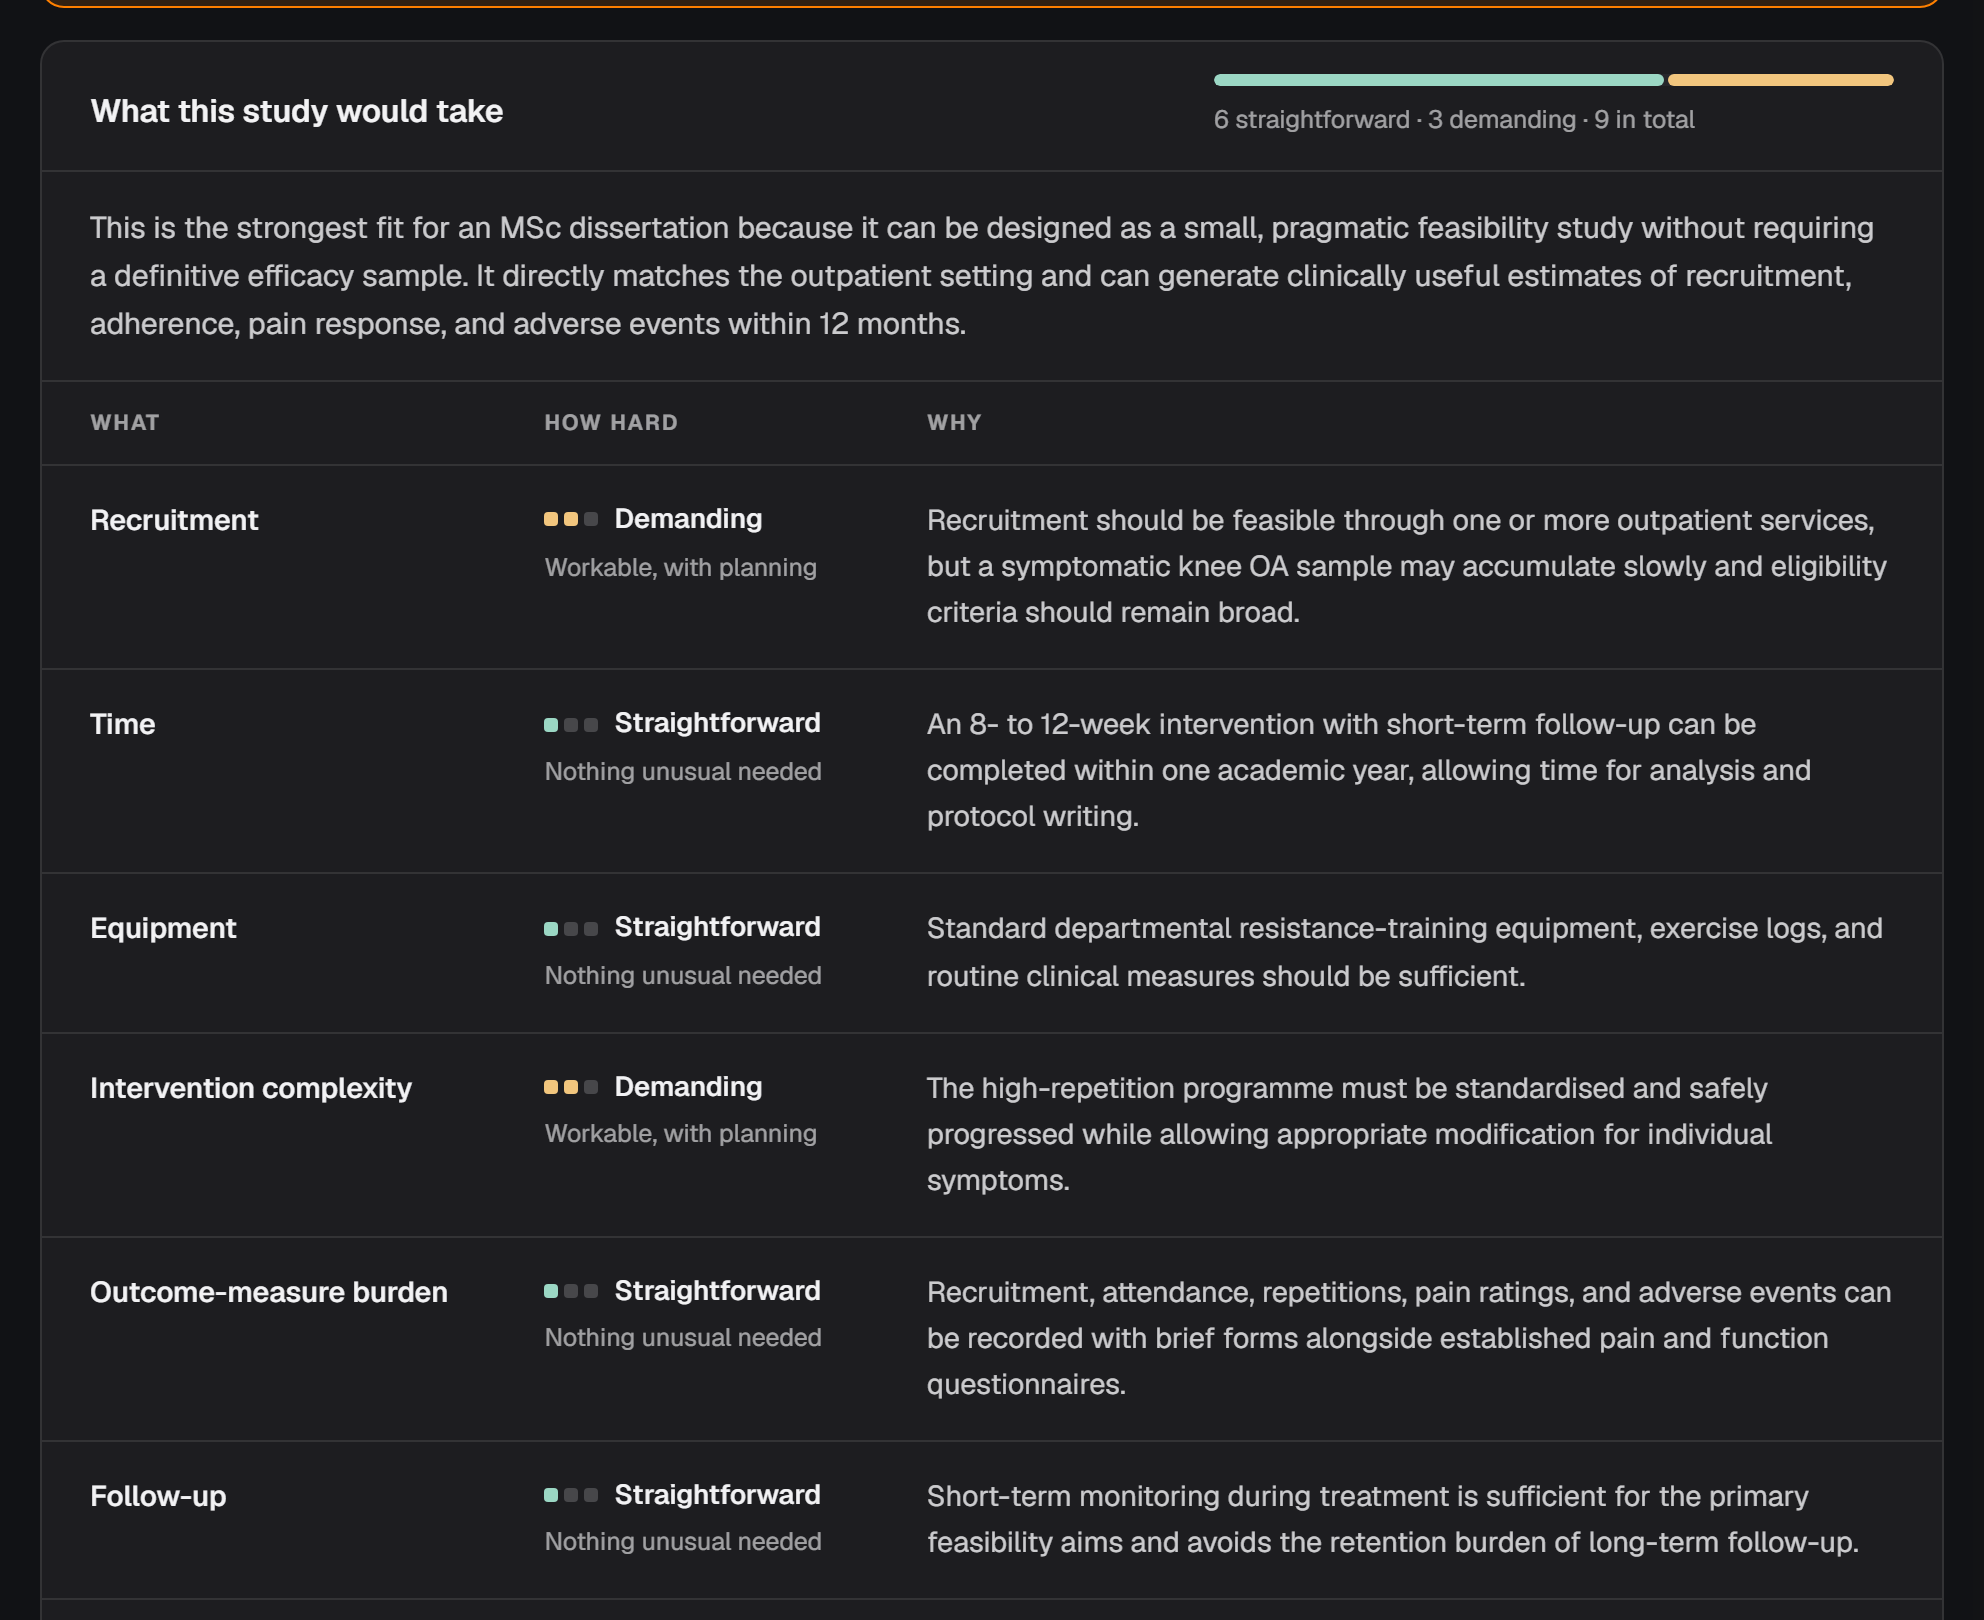Click the HOW HARD column header

pyautogui.click(x=611, y=422)
